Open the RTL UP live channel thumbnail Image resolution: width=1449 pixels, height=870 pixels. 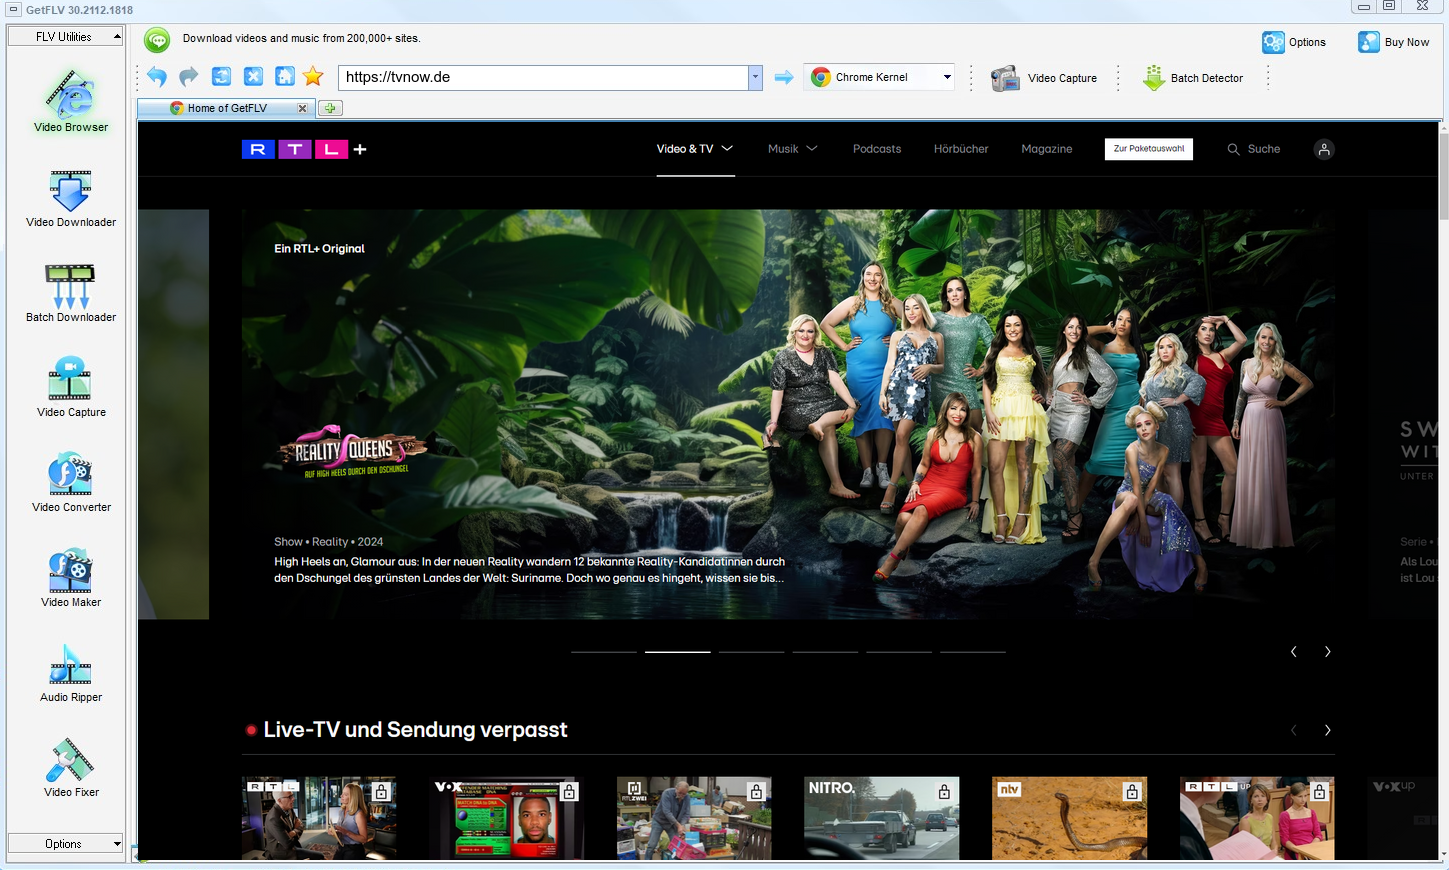1257,818
